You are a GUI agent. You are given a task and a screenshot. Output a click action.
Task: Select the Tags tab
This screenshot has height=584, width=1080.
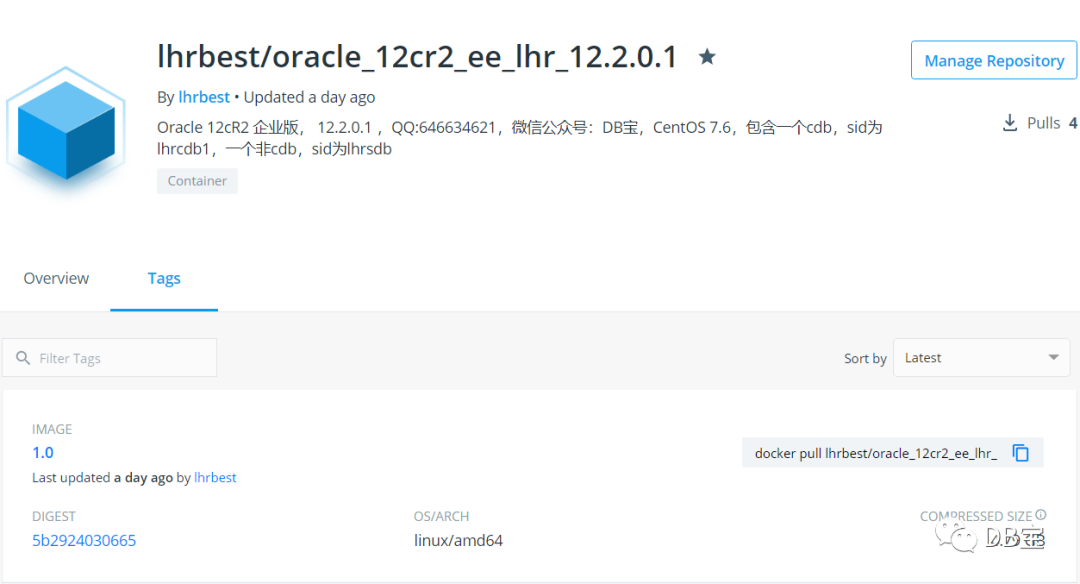click(x=164, y=278)
